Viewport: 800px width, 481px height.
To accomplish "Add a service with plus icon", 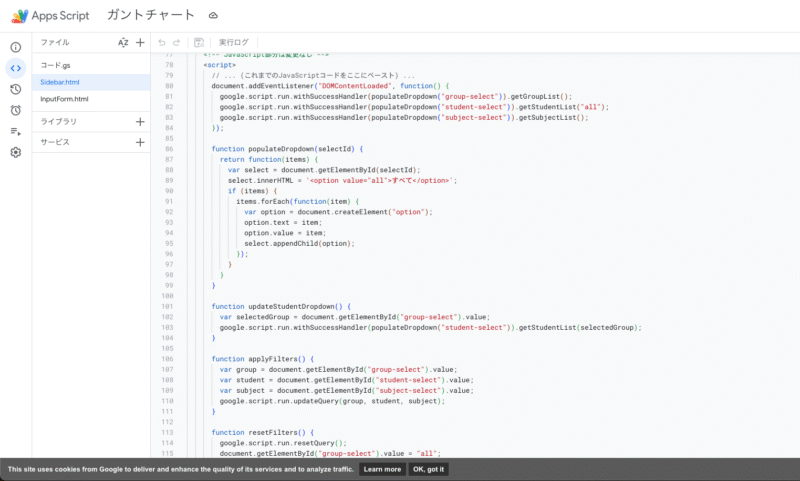I will point(140,142).
